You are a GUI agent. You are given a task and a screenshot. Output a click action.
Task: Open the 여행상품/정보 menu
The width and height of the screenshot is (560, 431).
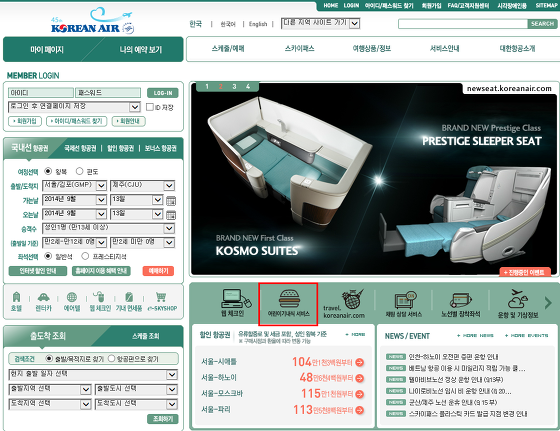[x=372, y=49]
